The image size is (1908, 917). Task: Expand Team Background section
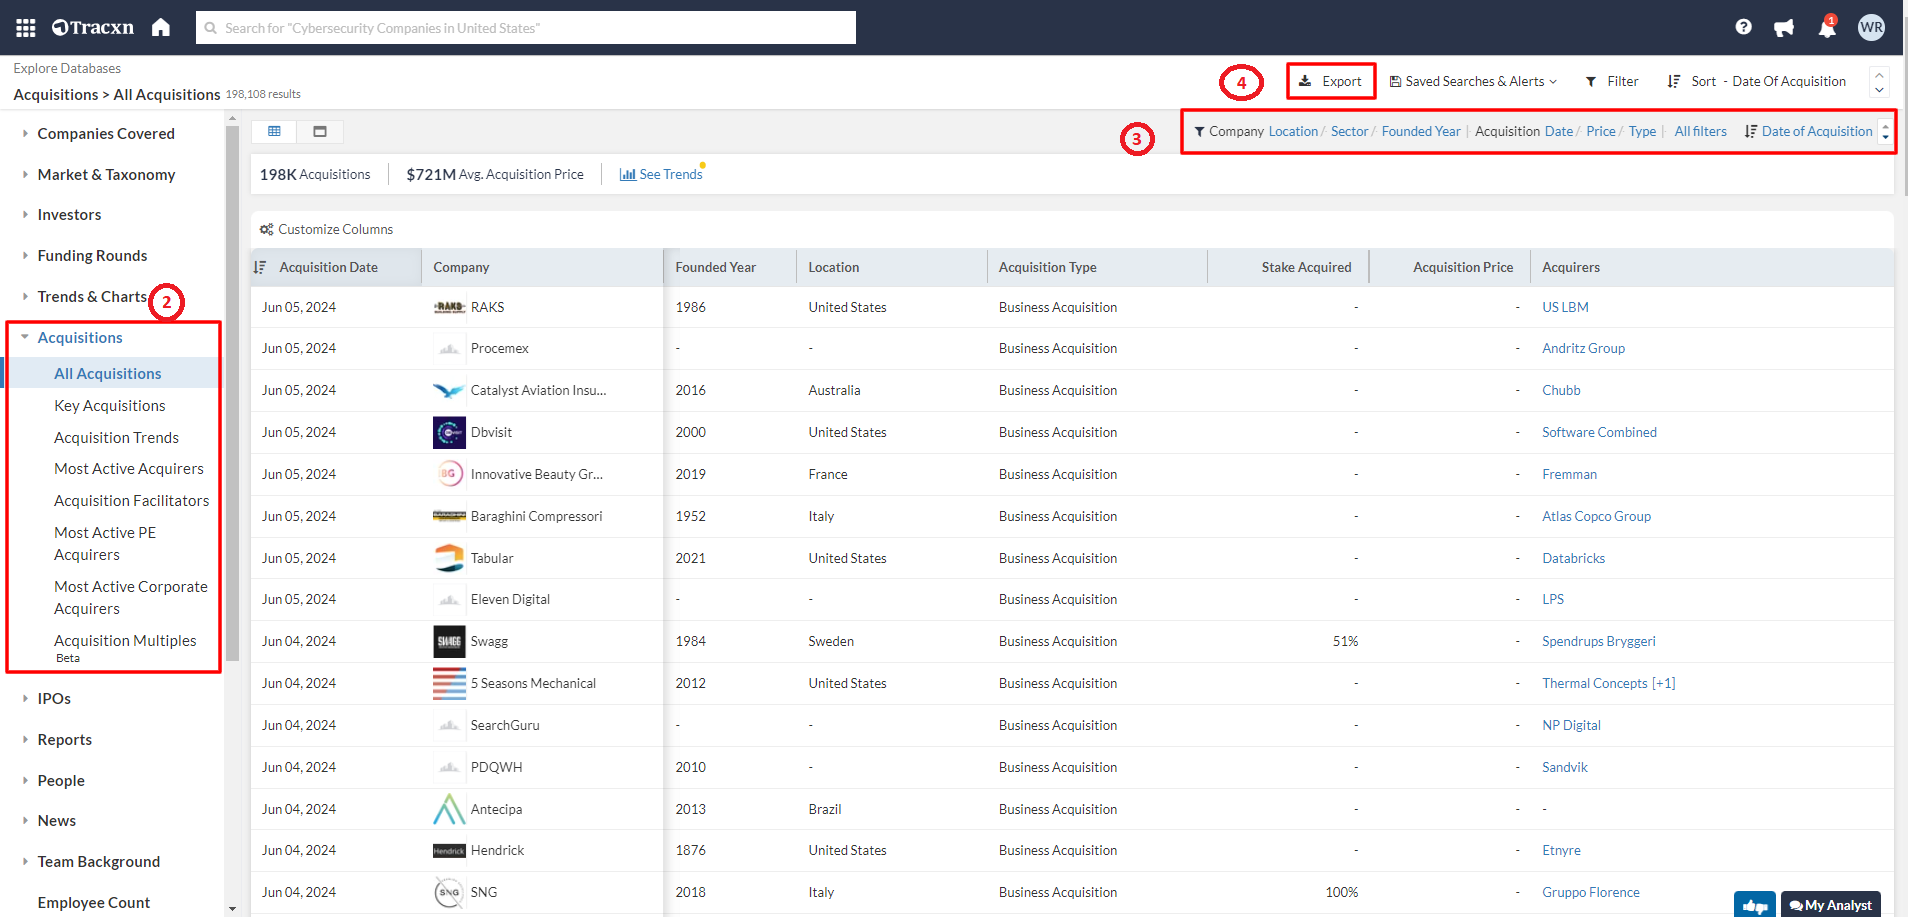(89, 862)
